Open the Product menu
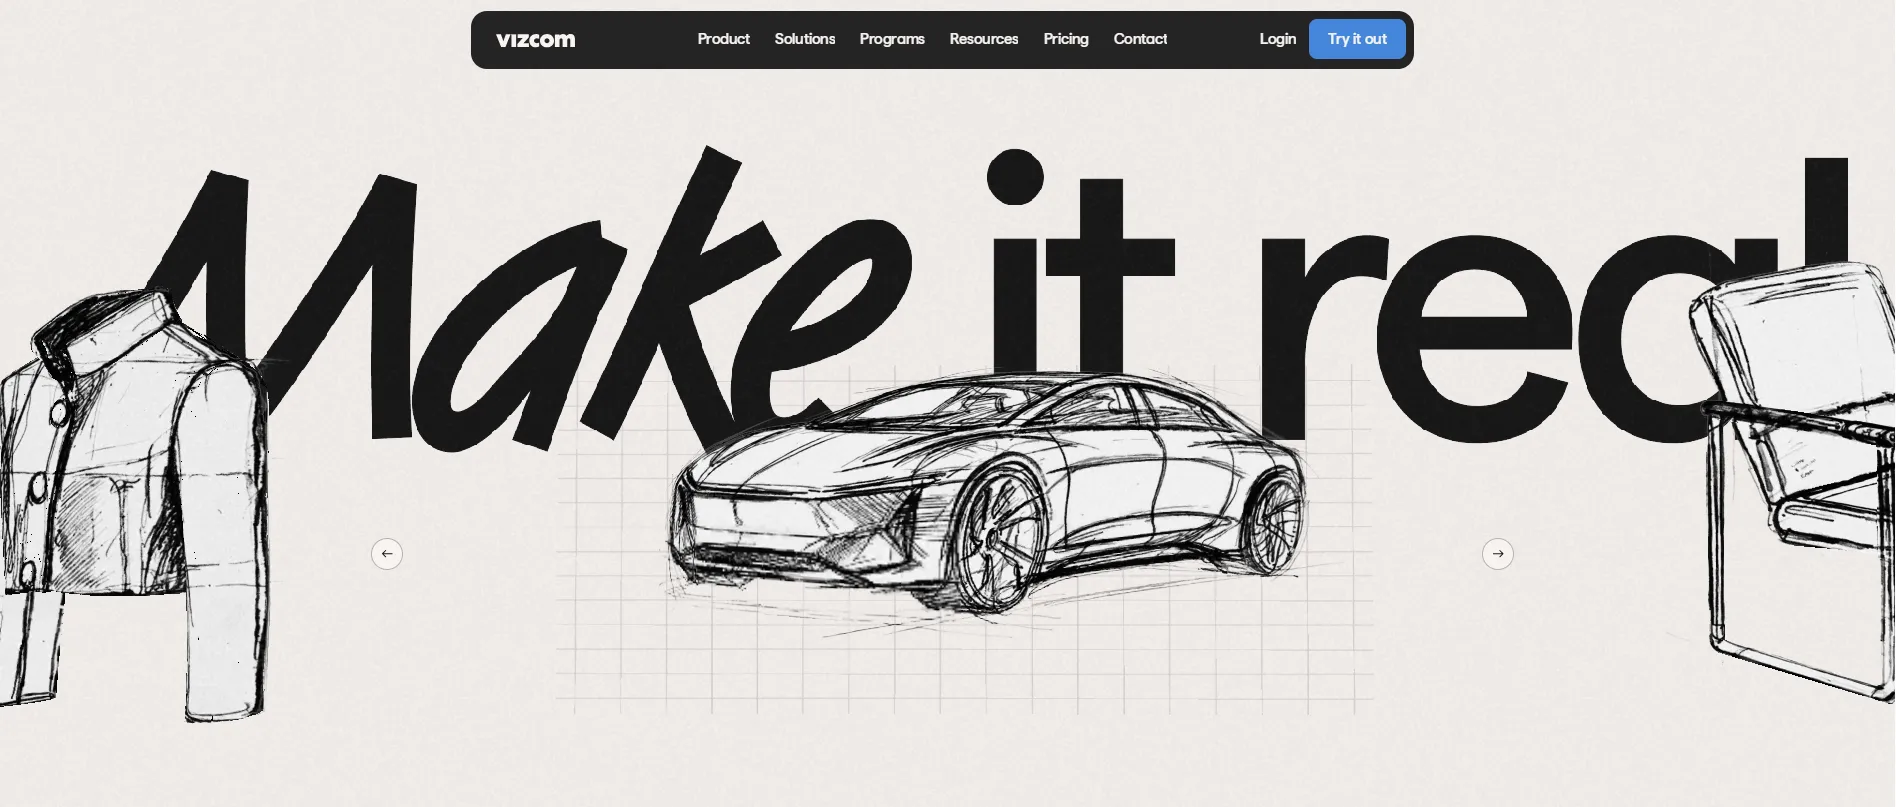 coord(723,39)
